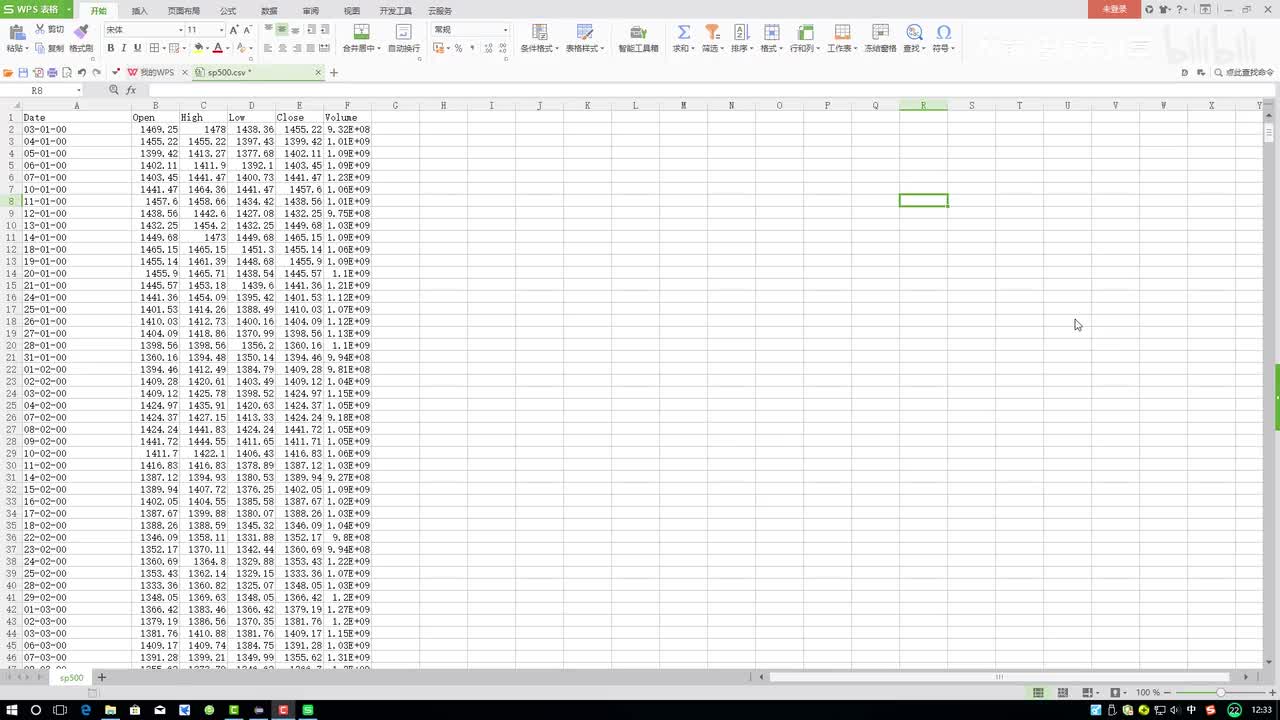Align text to center horizontally
This screenshot has width=1280, height=720.
click(x=282, y=48)
